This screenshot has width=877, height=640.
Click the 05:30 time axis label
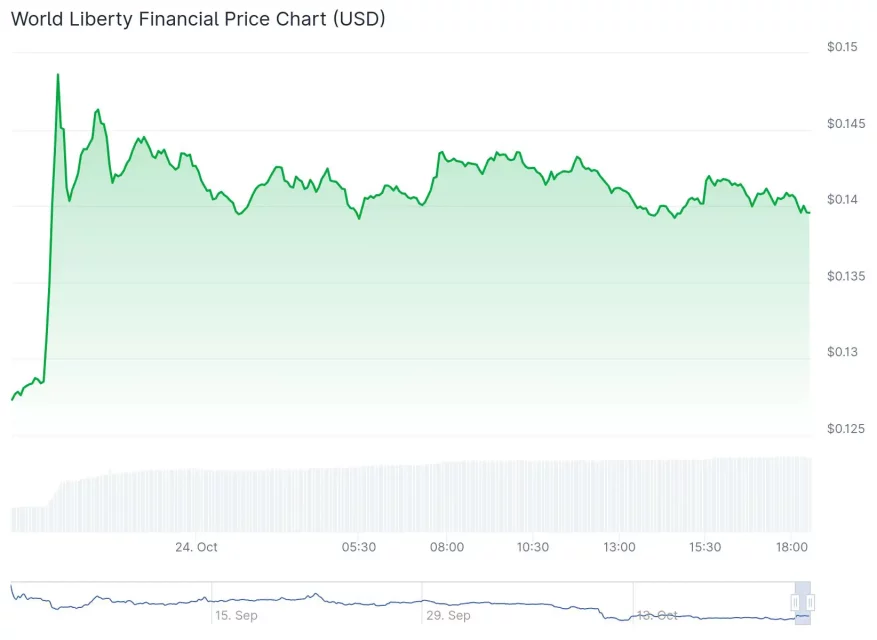tap(359, 547)
